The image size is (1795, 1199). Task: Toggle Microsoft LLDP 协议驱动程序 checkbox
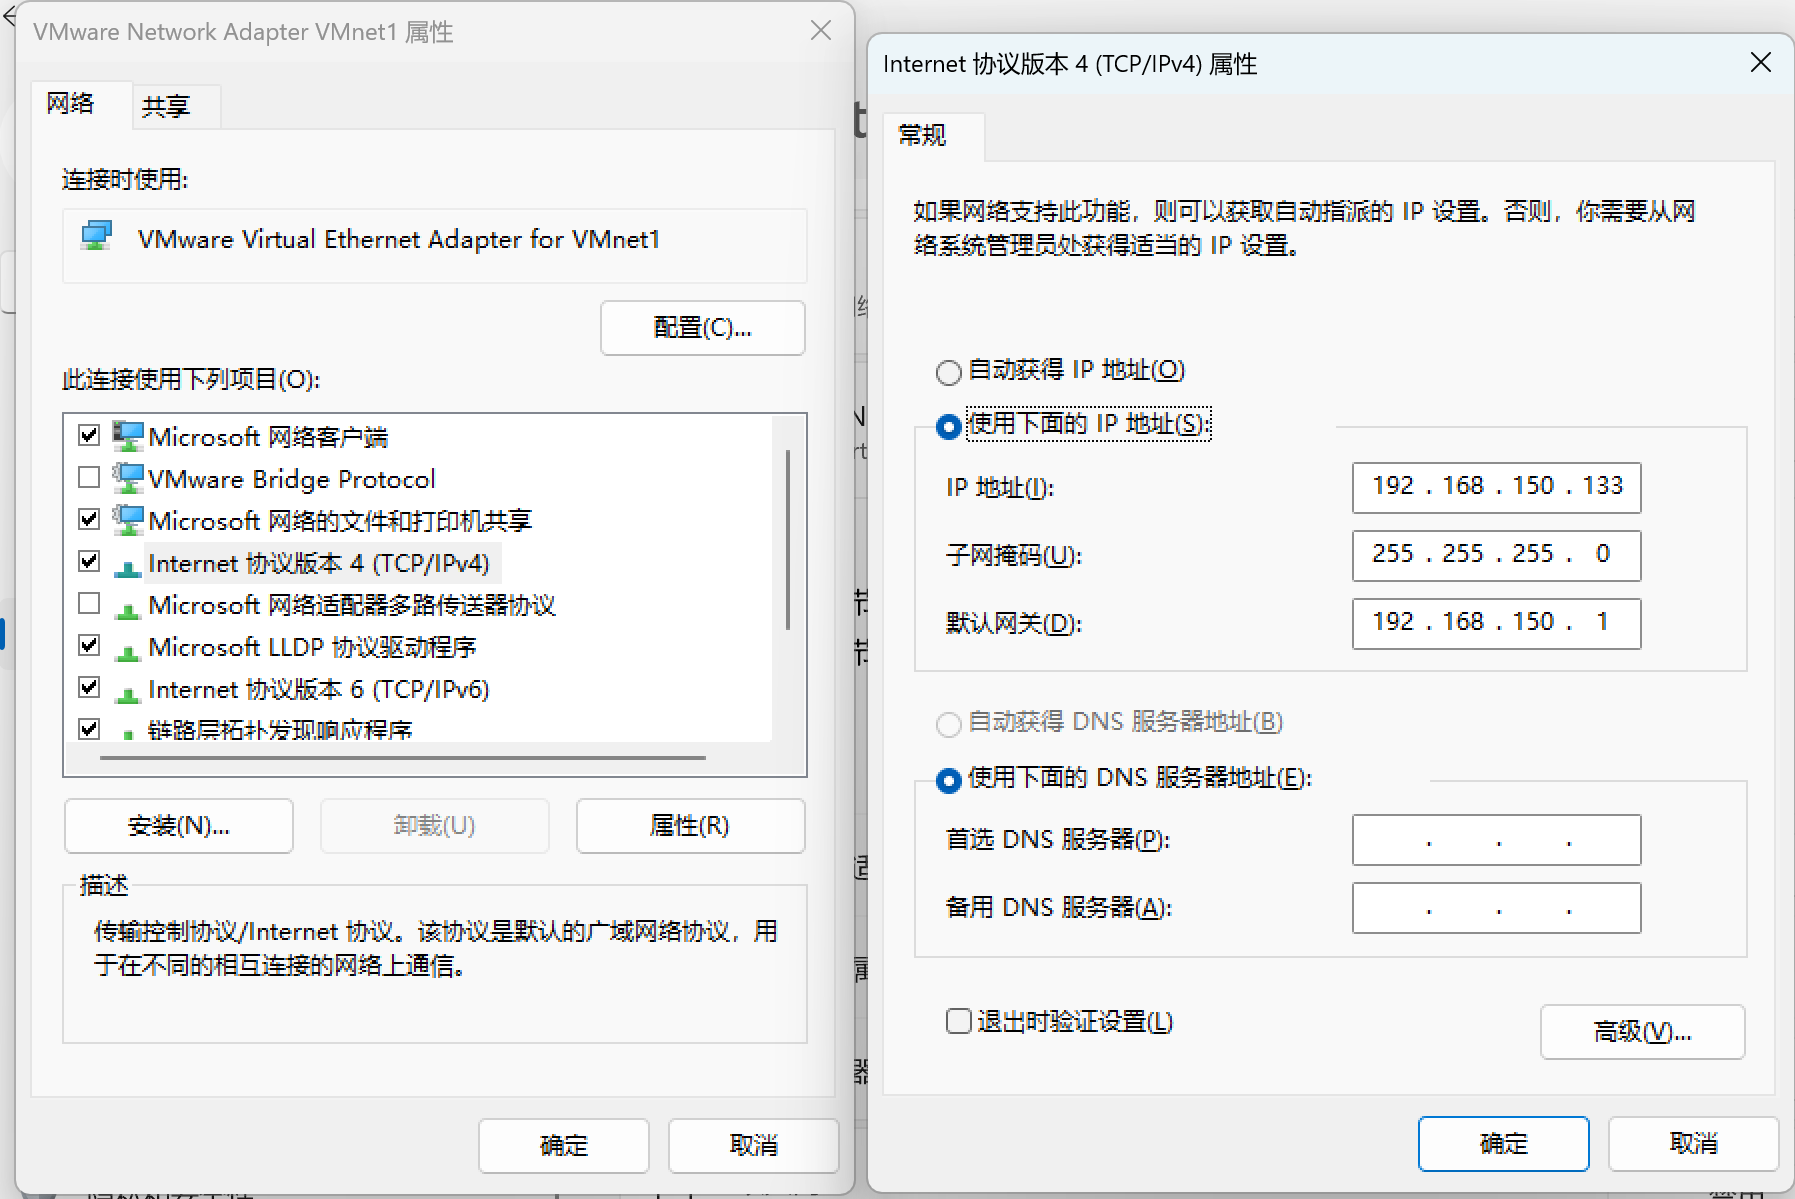coord(89,645)
